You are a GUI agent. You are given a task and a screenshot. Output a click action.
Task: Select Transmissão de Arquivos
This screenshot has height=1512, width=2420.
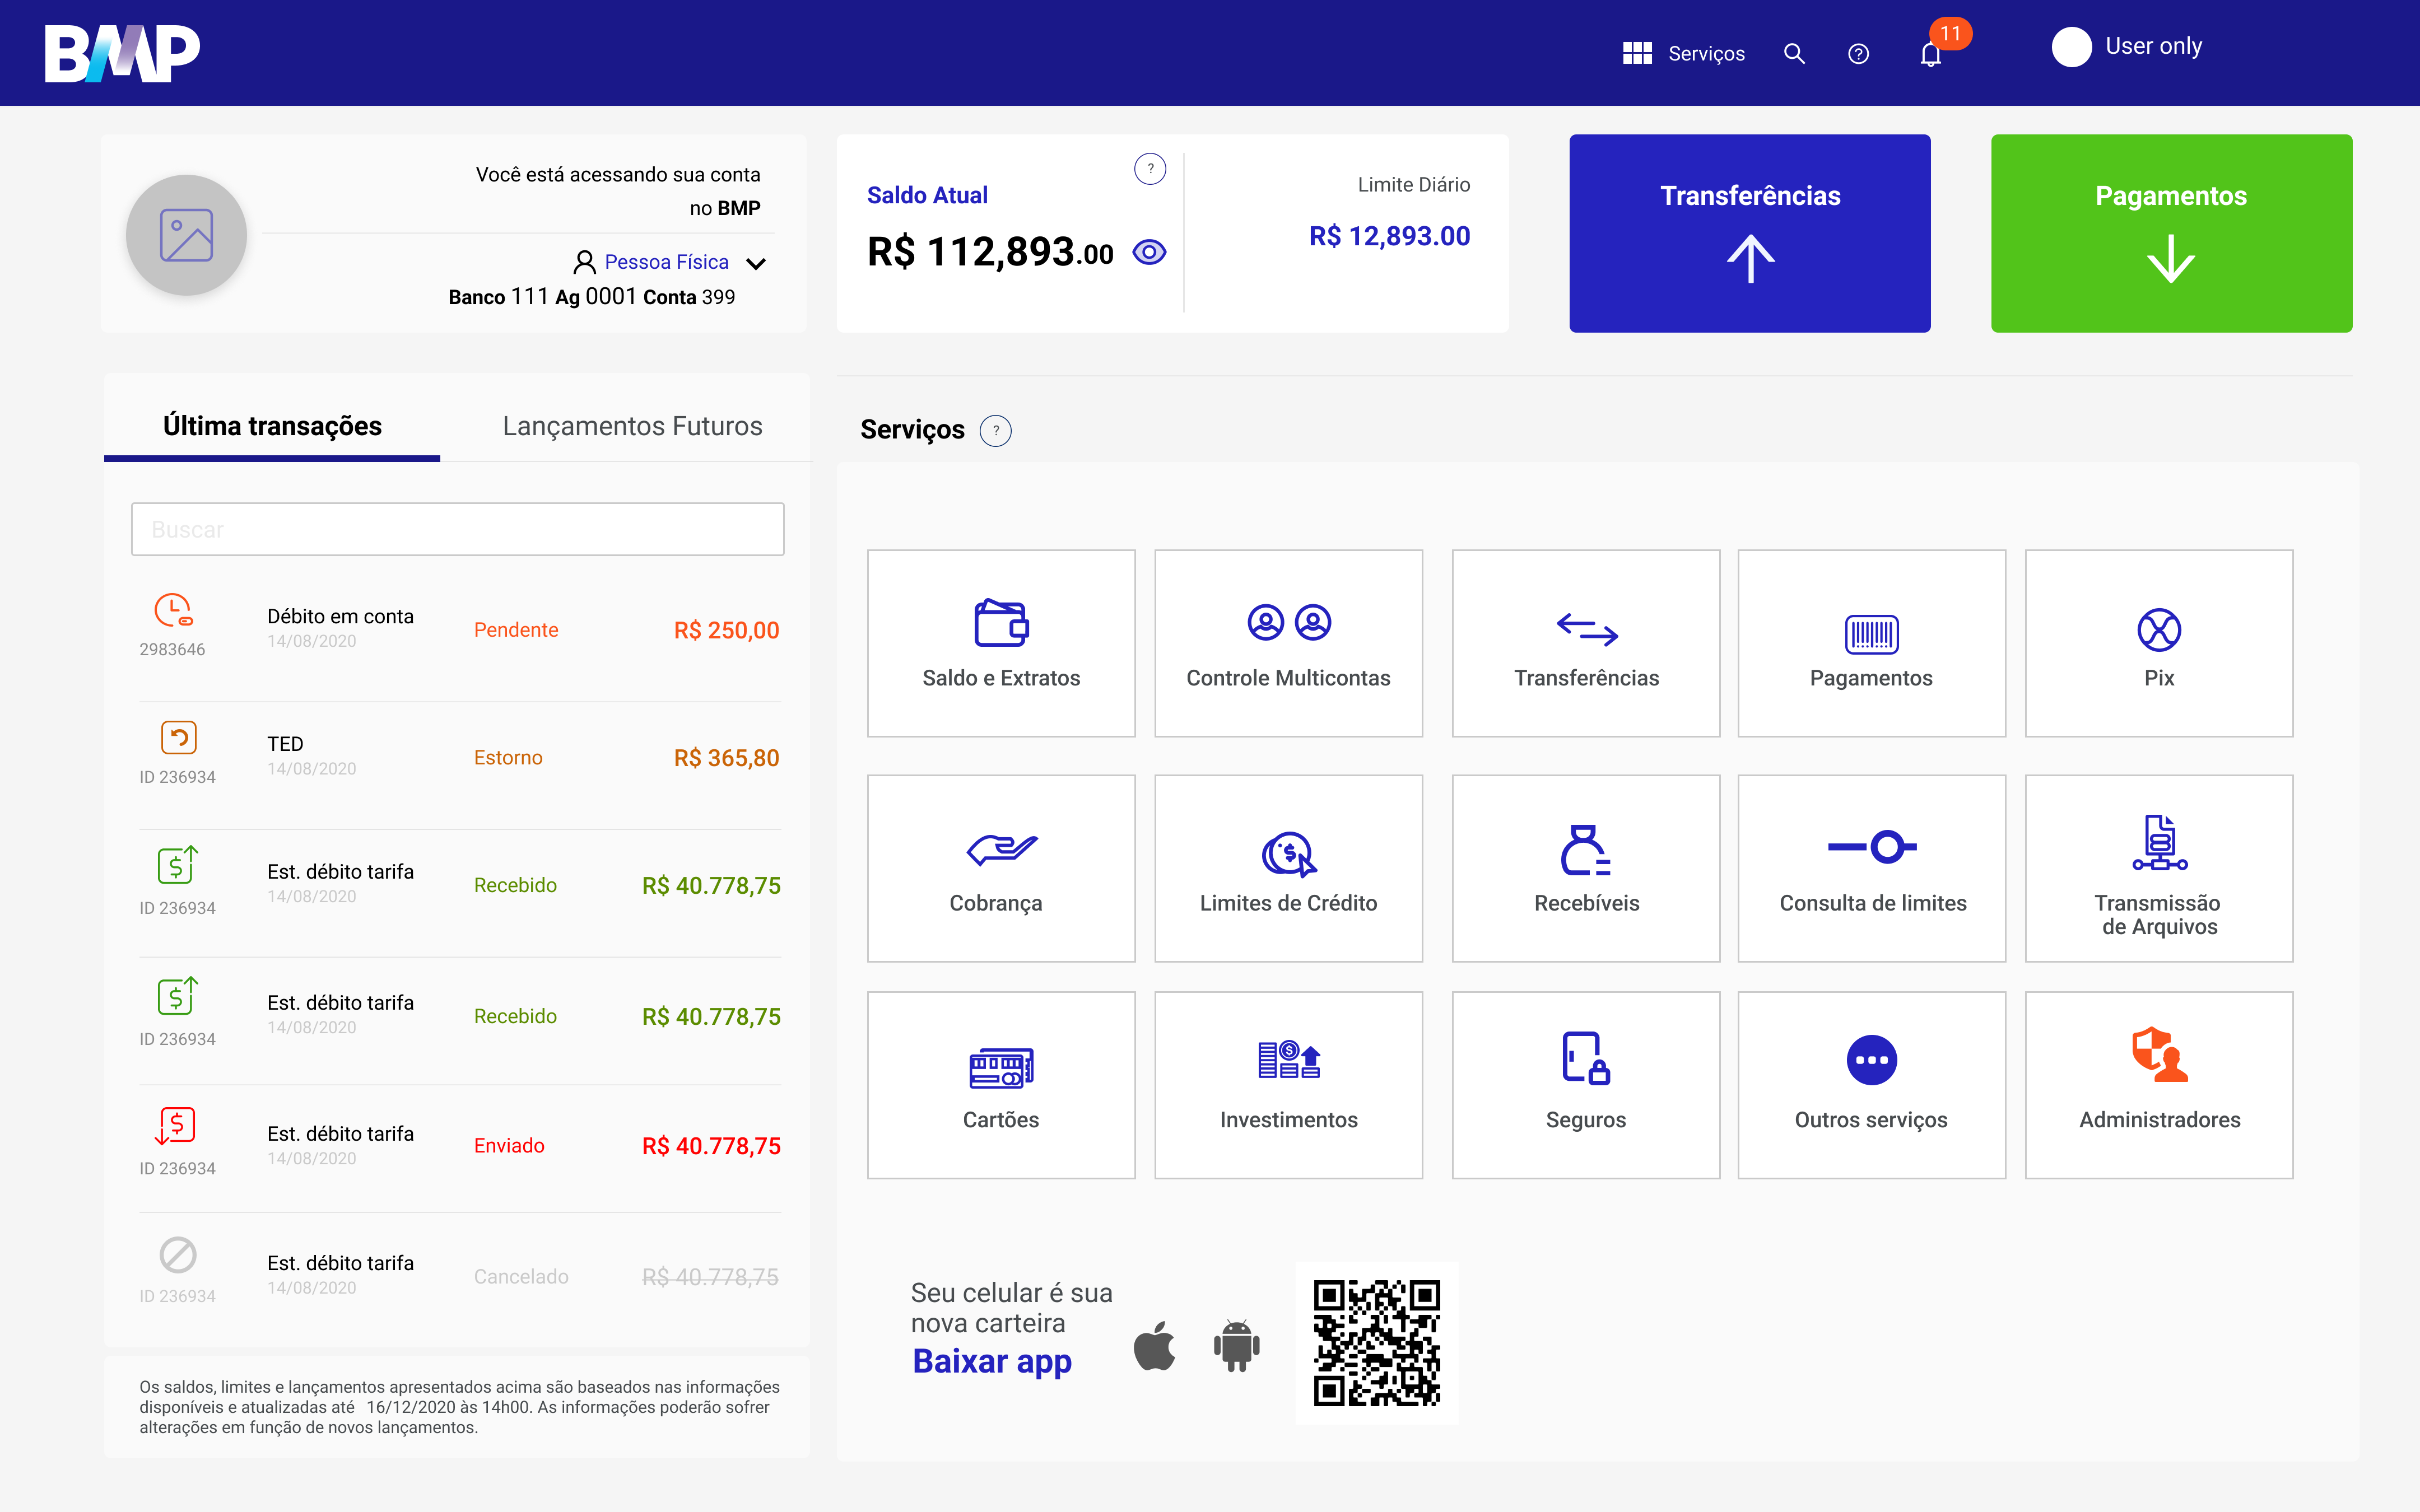[2158, 868]
